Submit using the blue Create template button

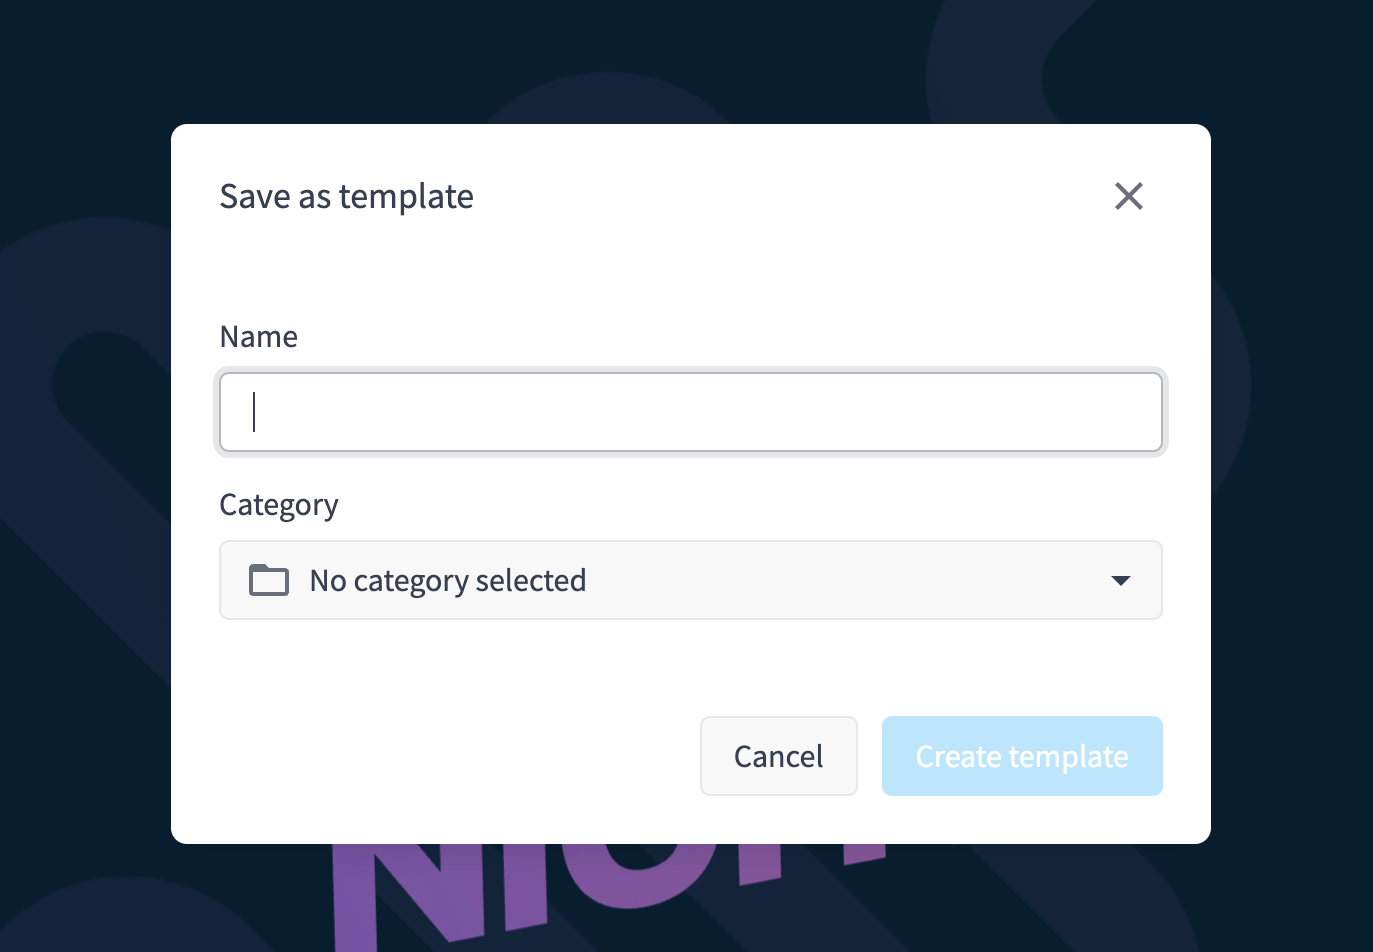tap(1022, 756)
